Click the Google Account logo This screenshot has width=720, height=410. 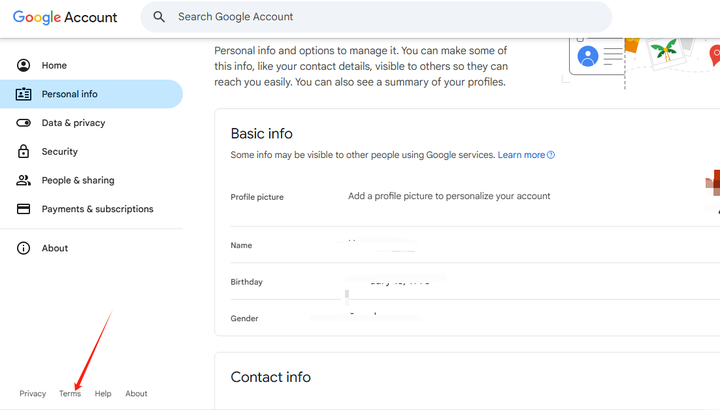point(65,17)
